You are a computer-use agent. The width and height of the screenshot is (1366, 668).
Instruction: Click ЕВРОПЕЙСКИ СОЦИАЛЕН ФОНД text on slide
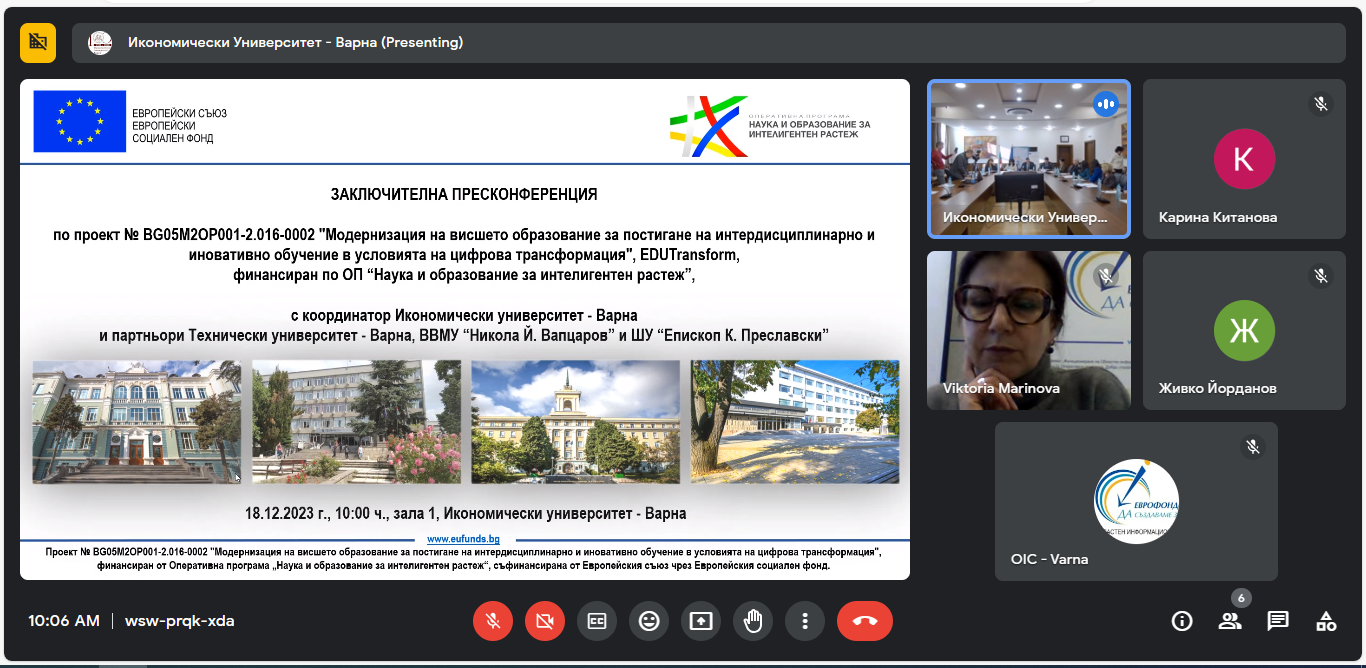[173, 132]
